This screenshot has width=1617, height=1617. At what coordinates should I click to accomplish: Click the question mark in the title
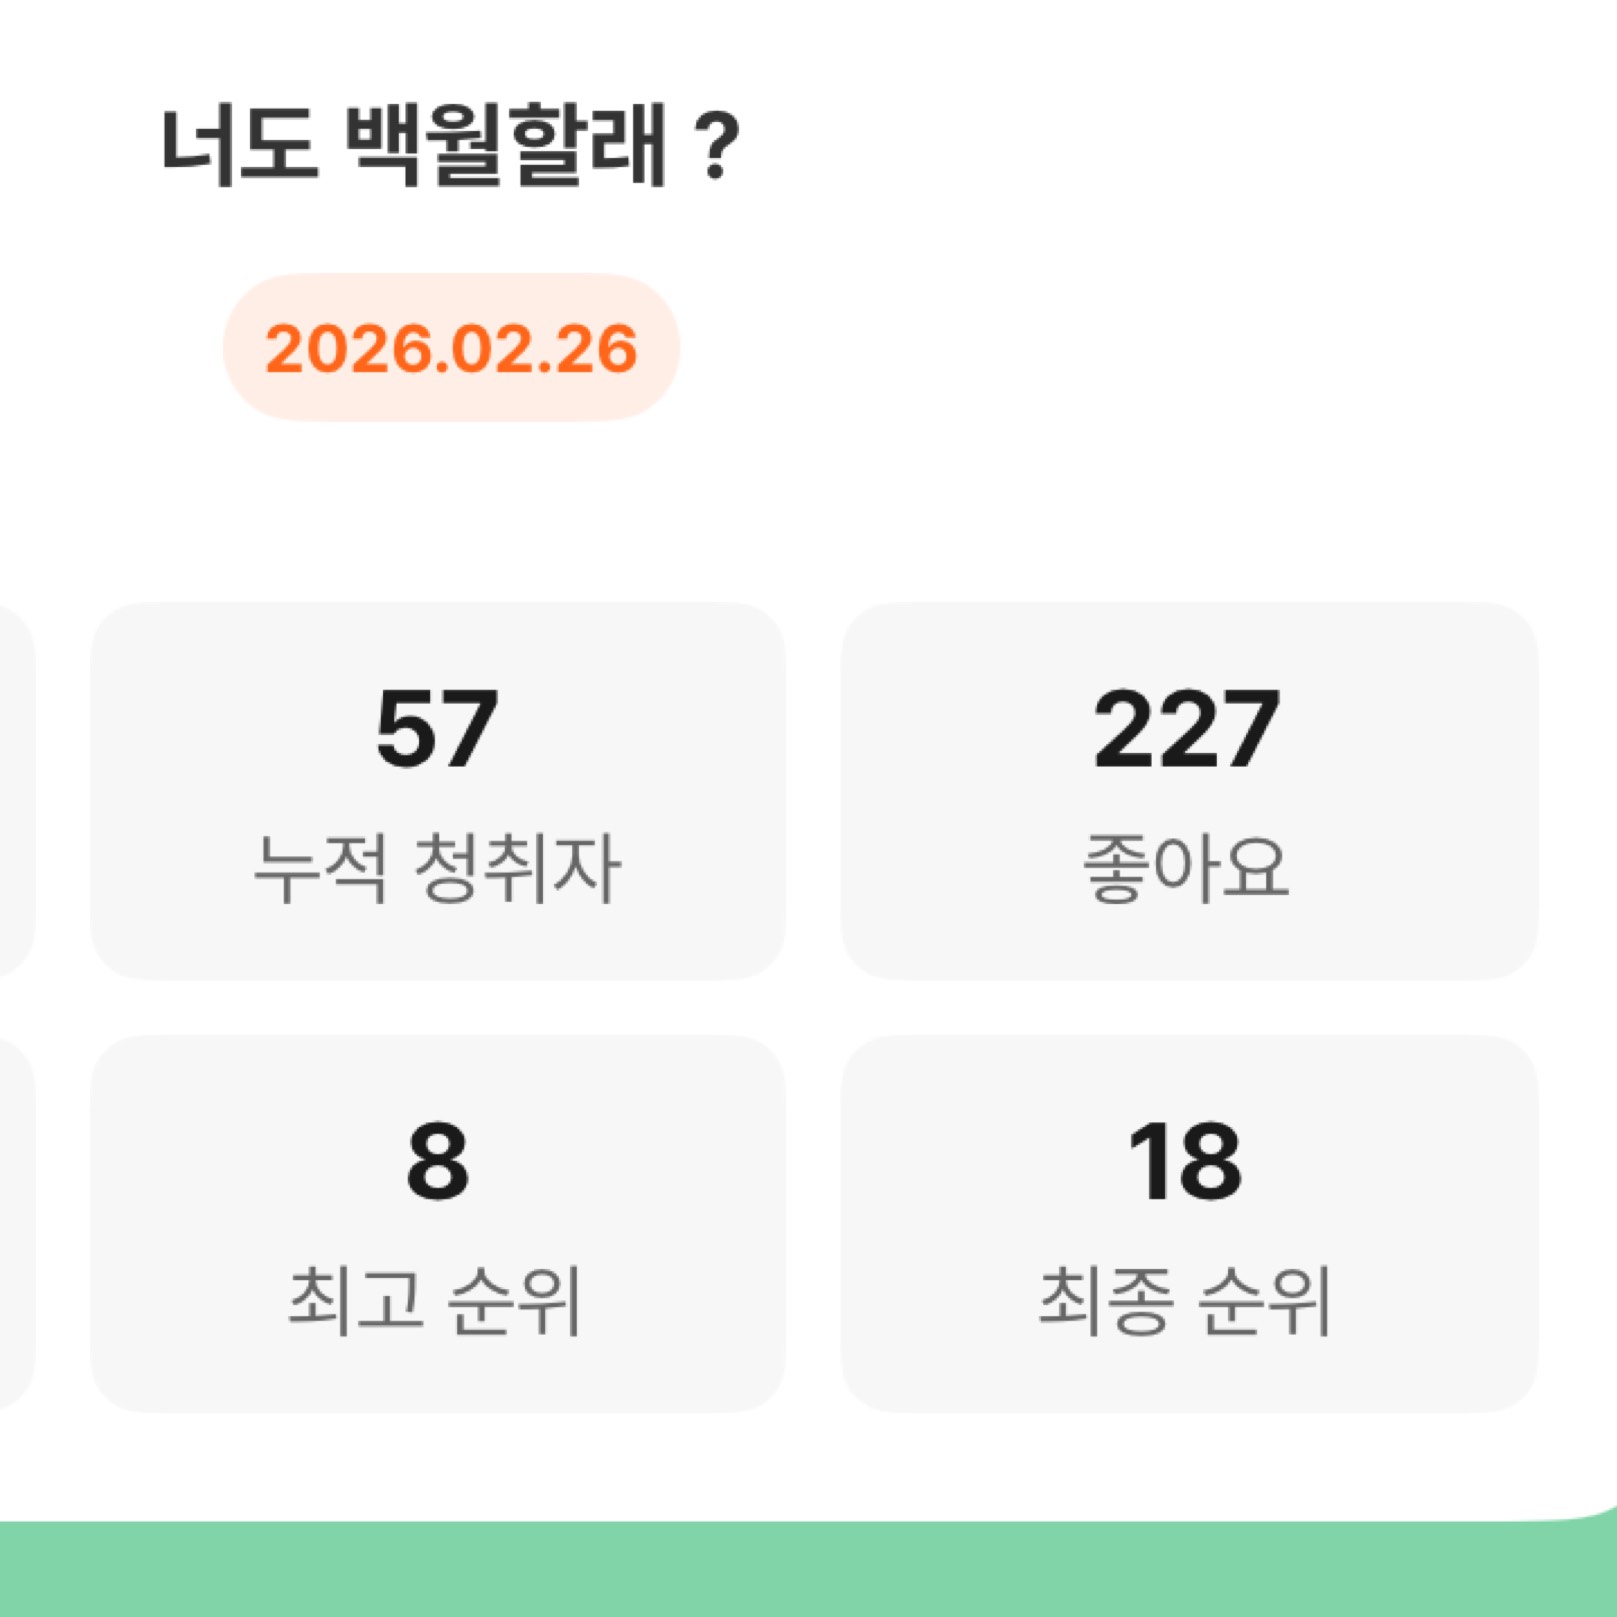(716, 148)
